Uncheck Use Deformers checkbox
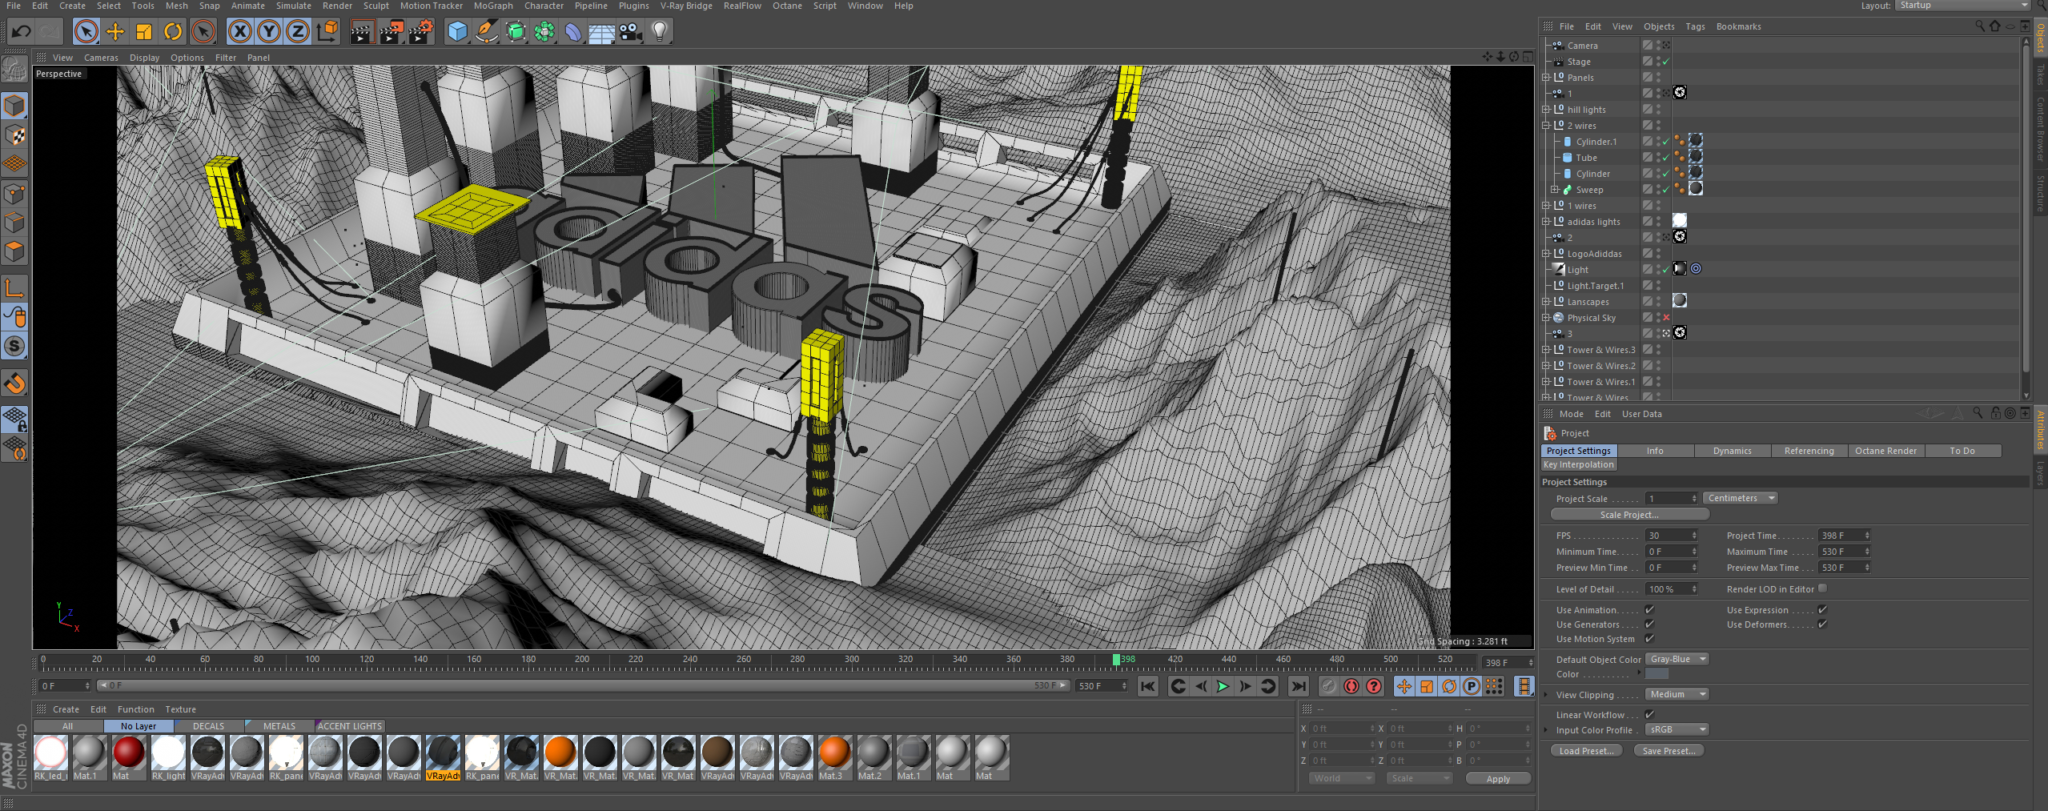2048x811 pixels. click(1822, 624)
